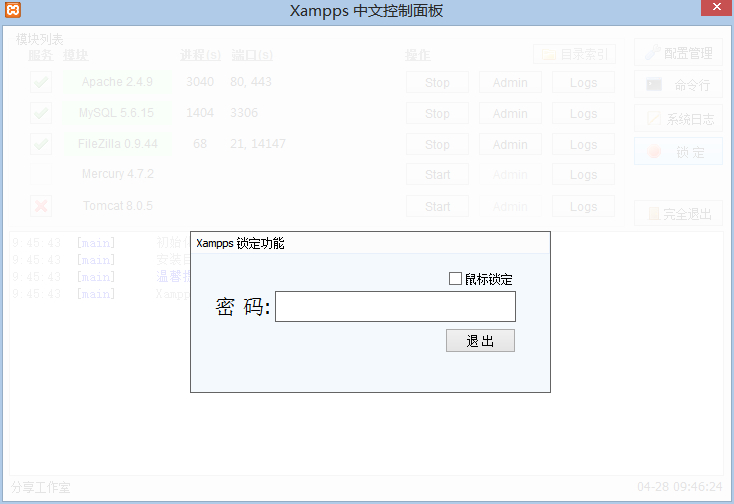Click the 操作 column header
Viewport: 734px width, 504px height.
click(418, 55)
